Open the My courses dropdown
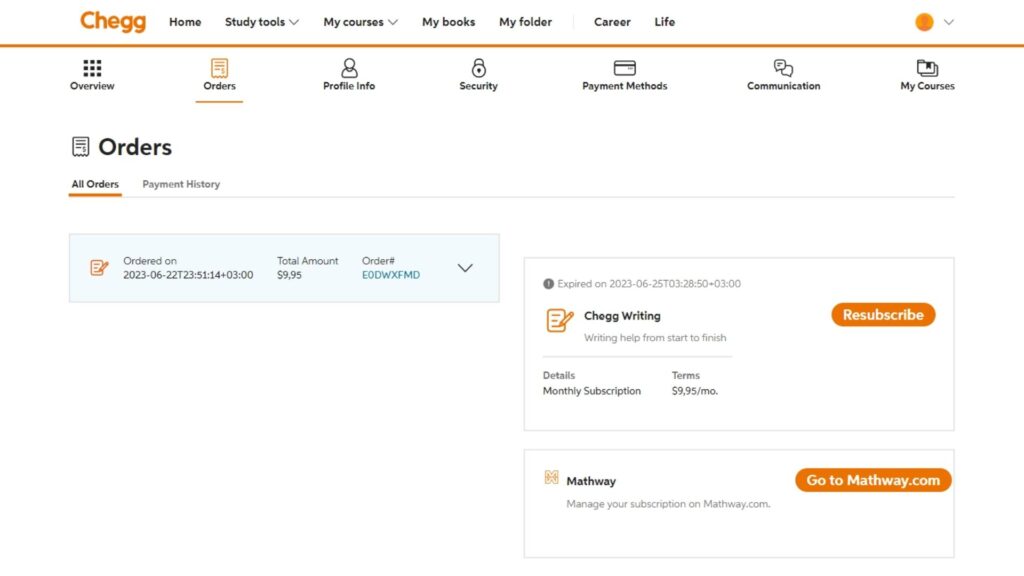 359,21
